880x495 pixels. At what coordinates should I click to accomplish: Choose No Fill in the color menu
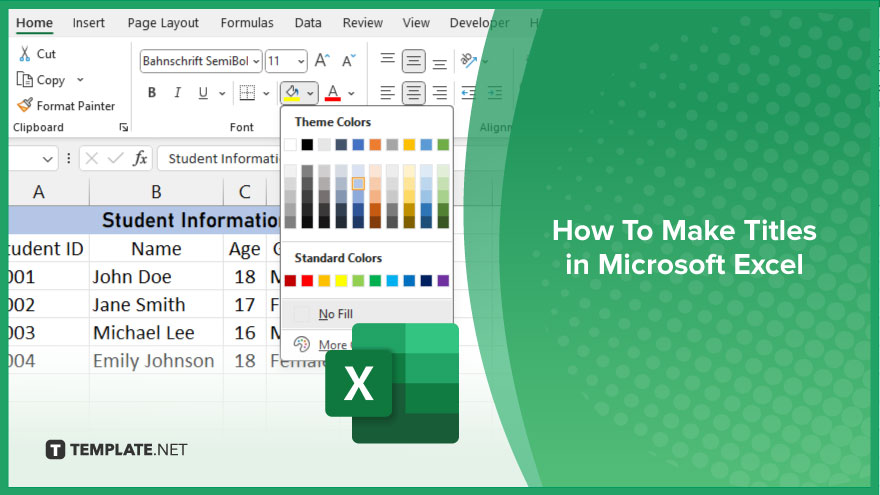(x=367, y=314)
